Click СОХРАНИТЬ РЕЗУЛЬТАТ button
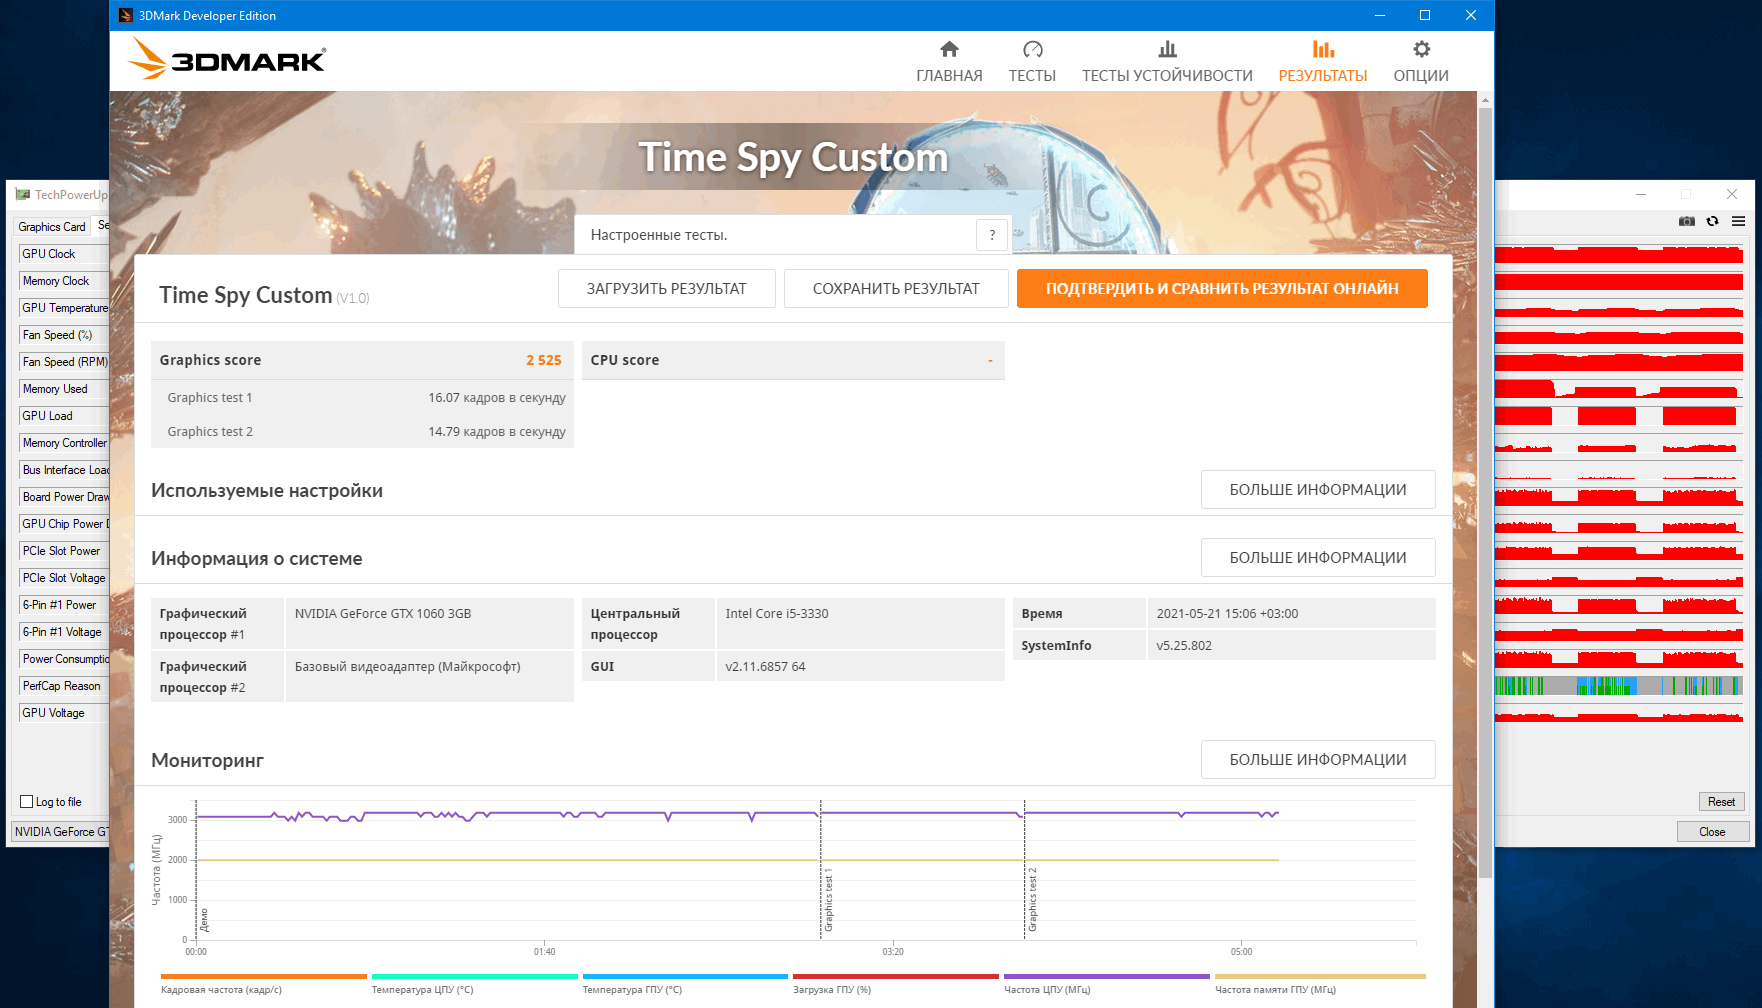 896,289
